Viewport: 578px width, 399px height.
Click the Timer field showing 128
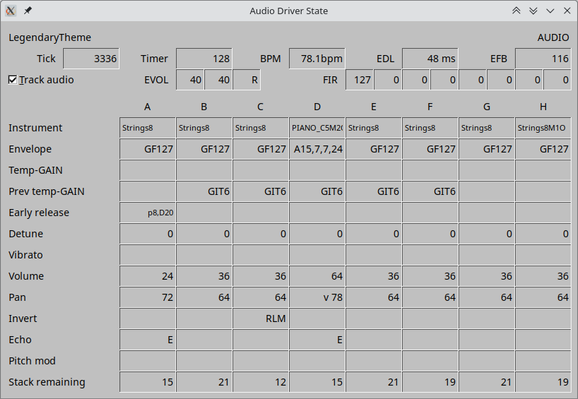[204, 58]
